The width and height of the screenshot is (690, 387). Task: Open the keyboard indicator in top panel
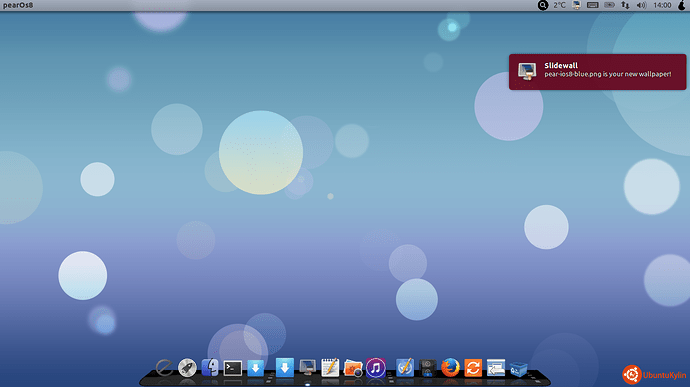593,5
